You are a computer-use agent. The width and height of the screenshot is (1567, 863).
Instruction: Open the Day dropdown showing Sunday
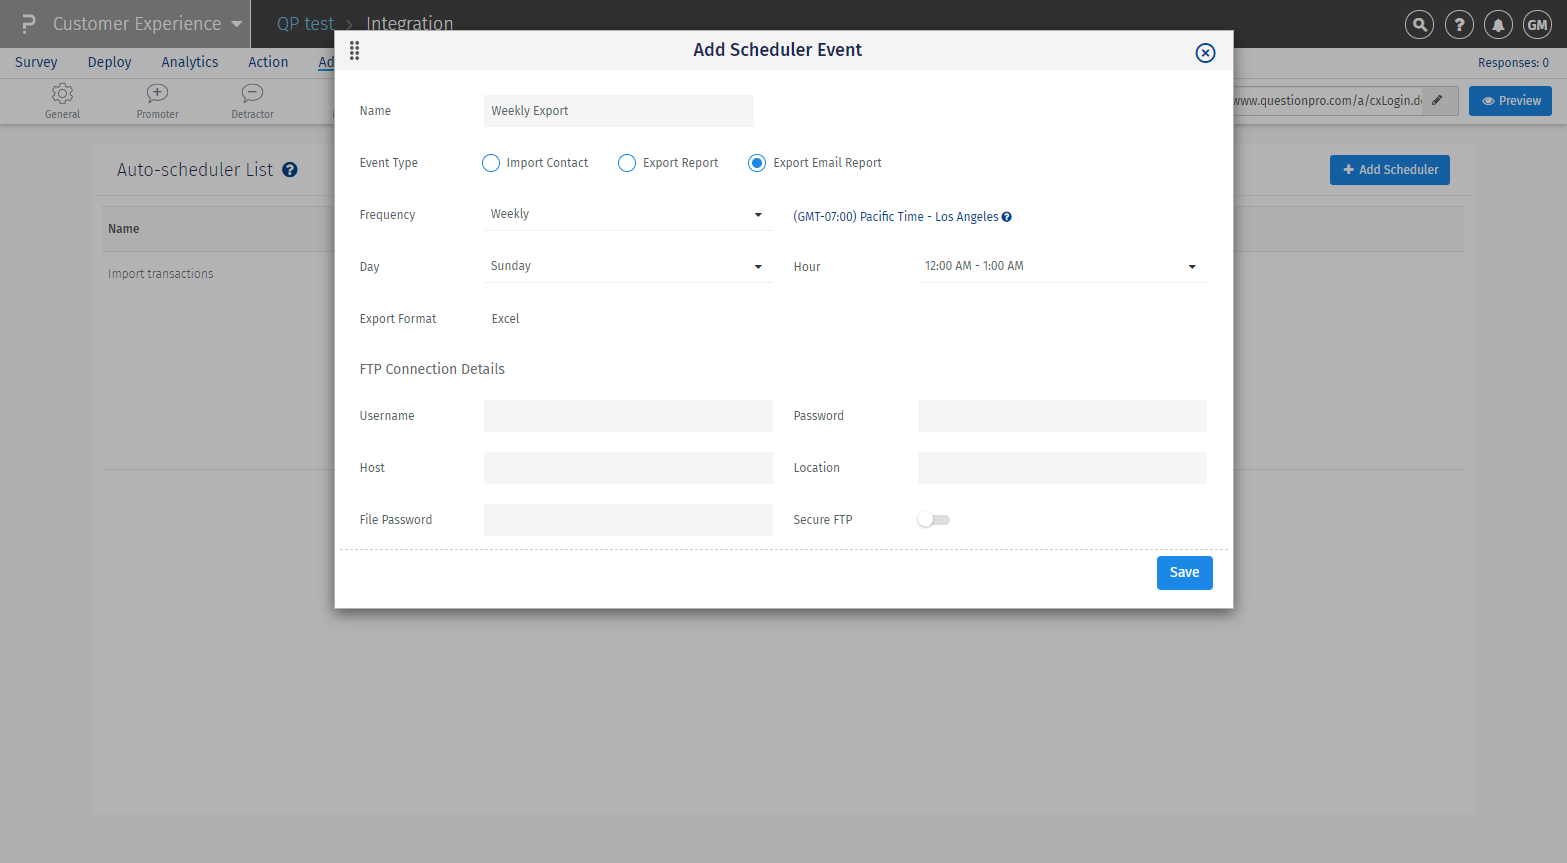tap(627, 267)
